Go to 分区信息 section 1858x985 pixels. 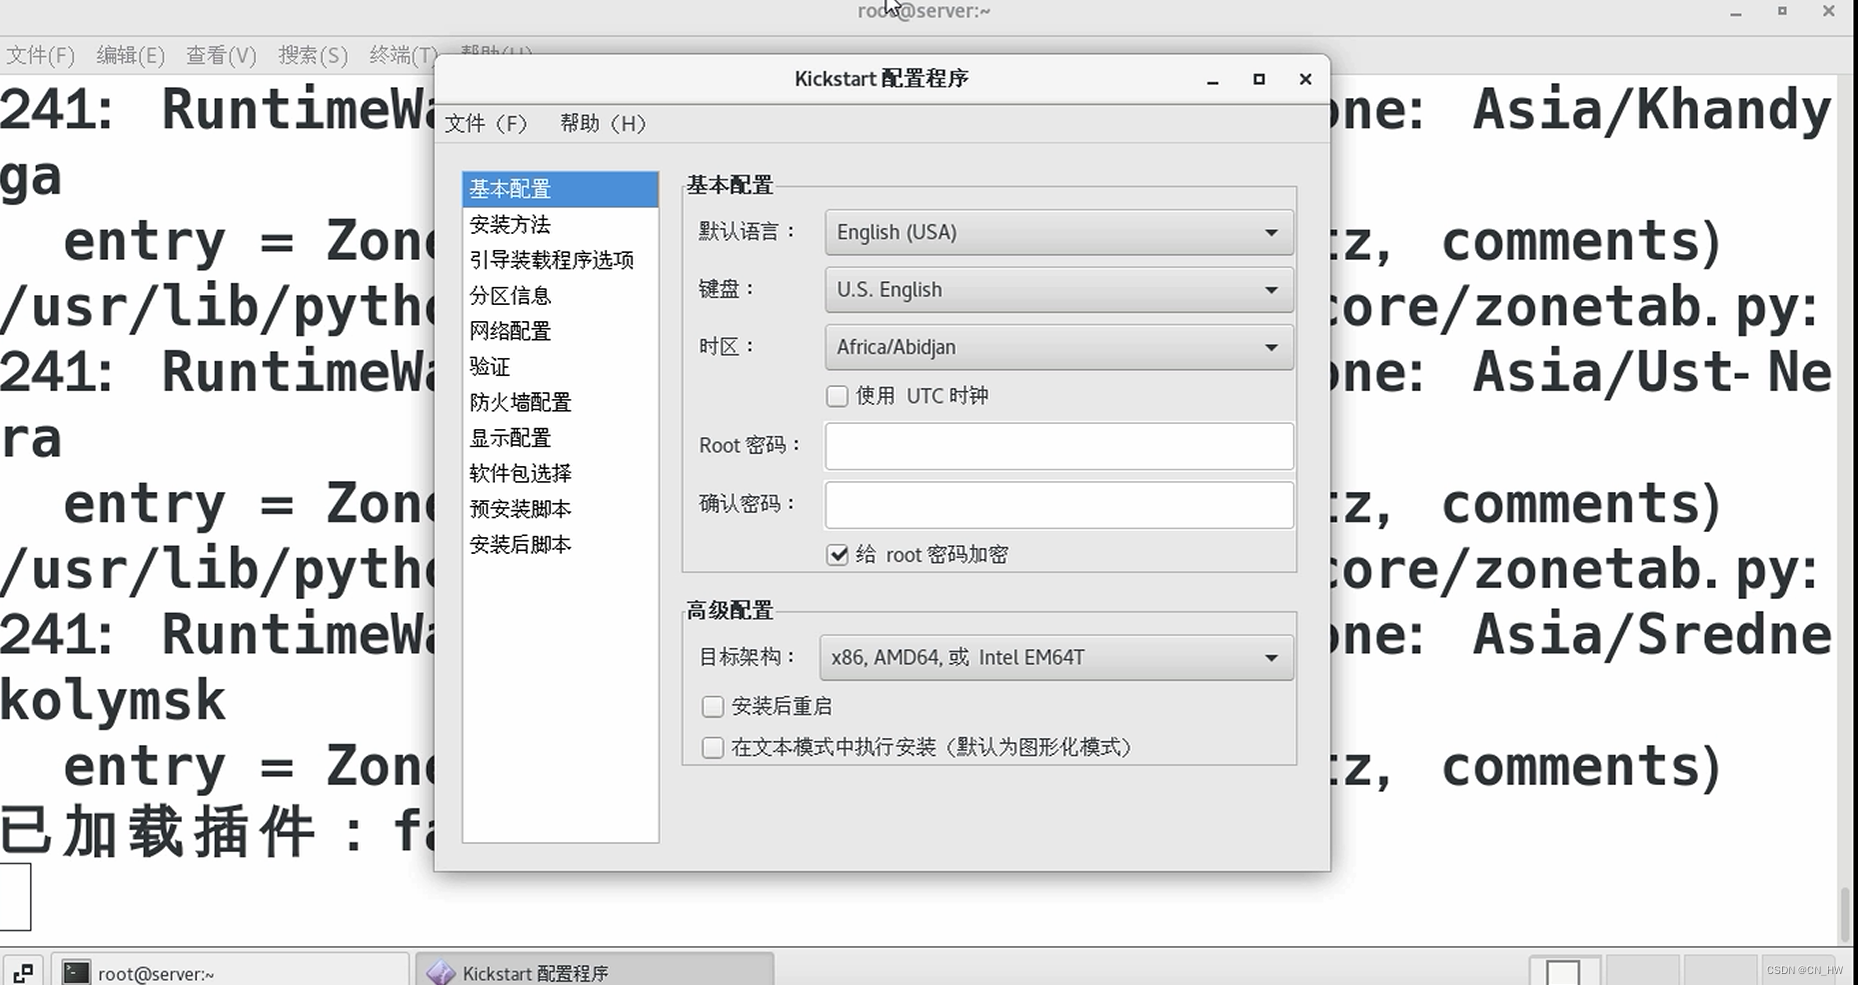click(560, 296)
